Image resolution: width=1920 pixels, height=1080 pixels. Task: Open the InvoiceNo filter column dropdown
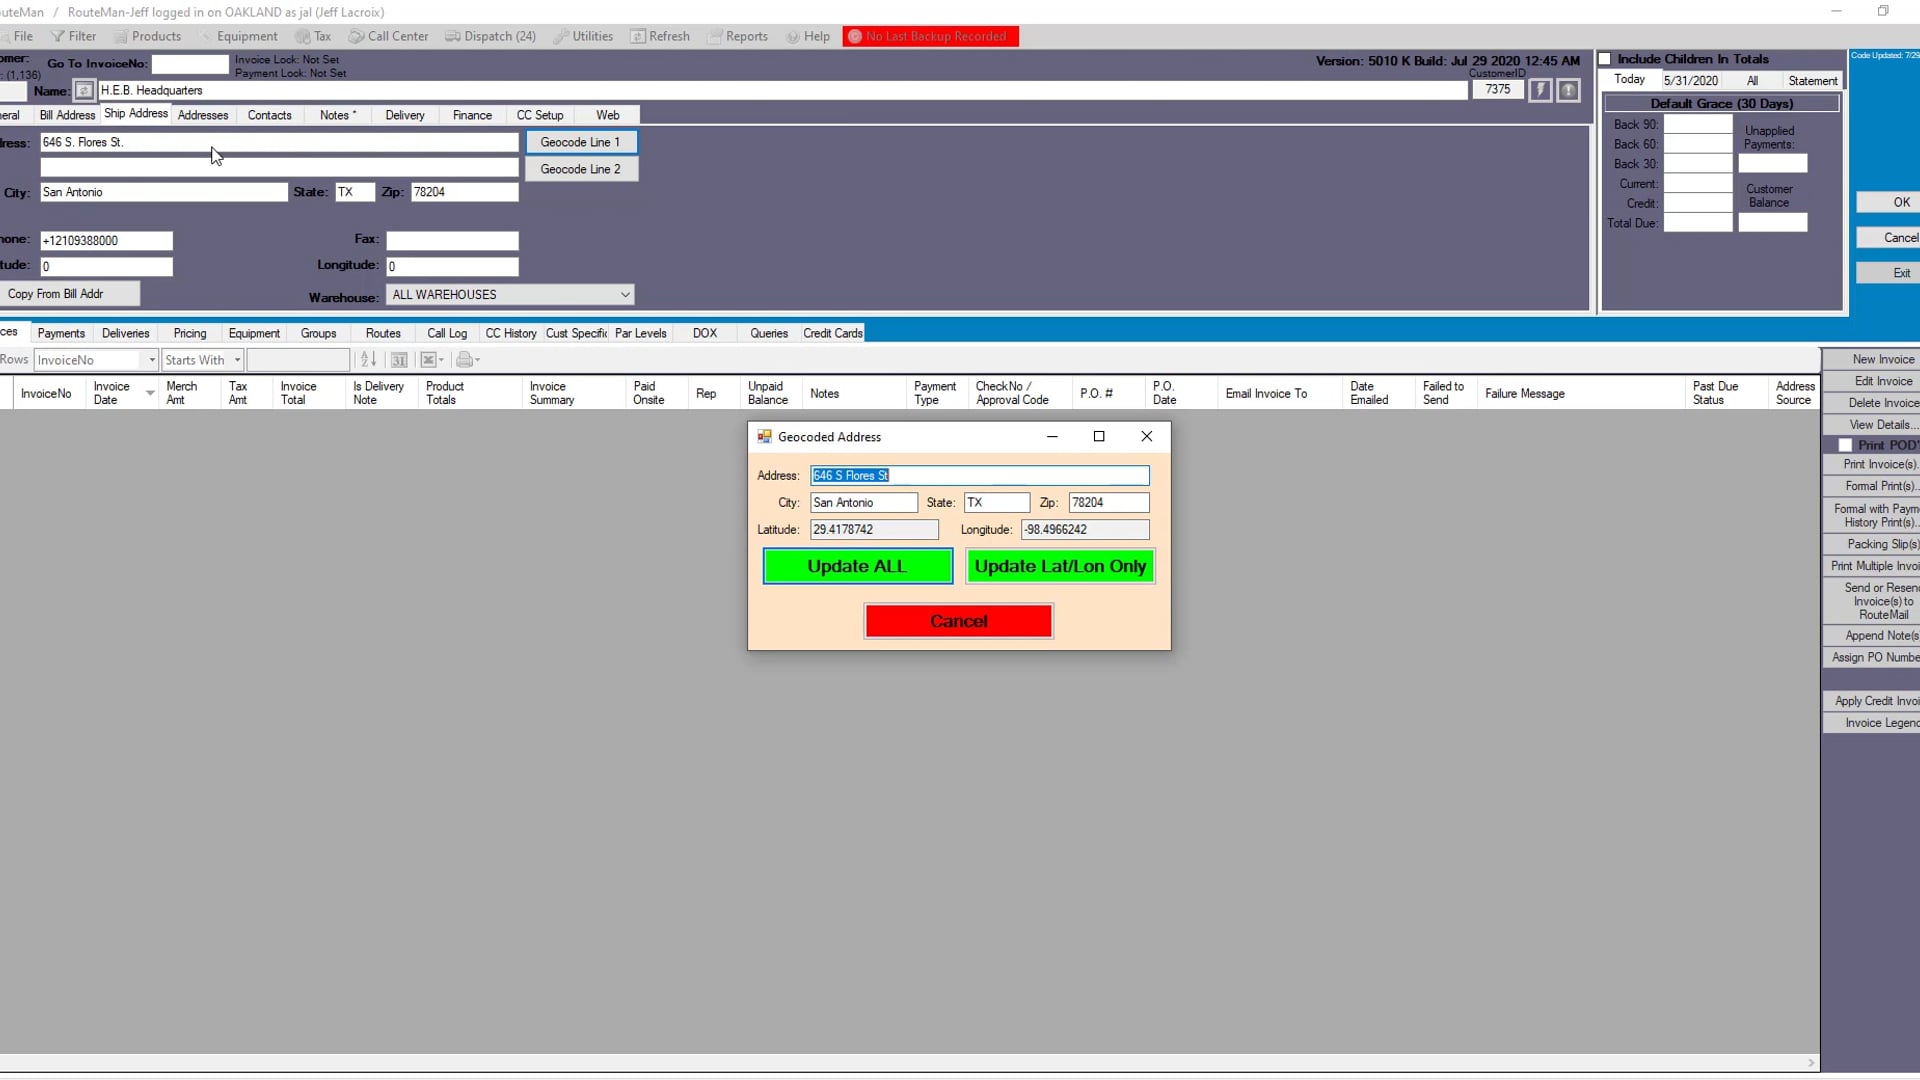(x=152, y=360)
